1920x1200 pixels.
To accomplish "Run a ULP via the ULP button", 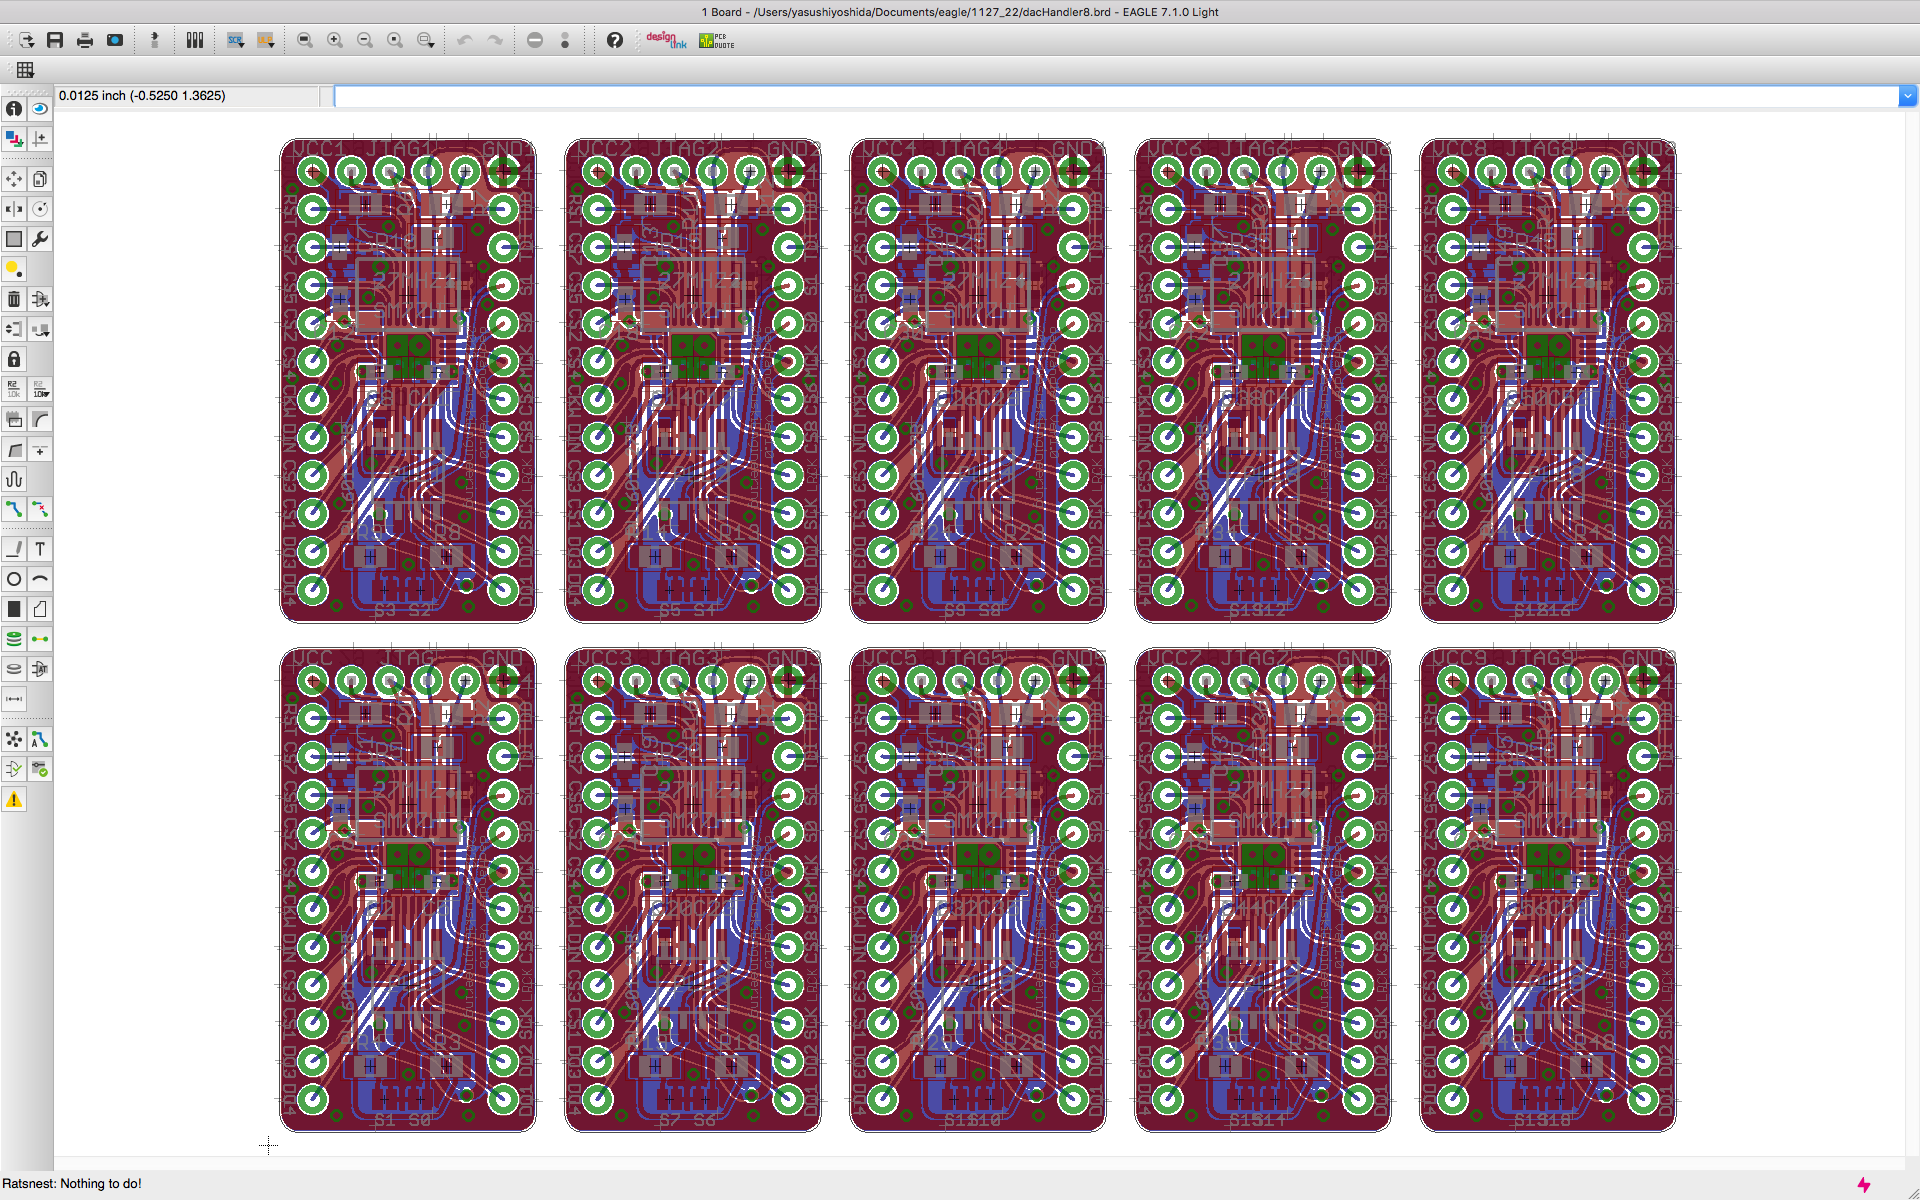I will point(265,40).
